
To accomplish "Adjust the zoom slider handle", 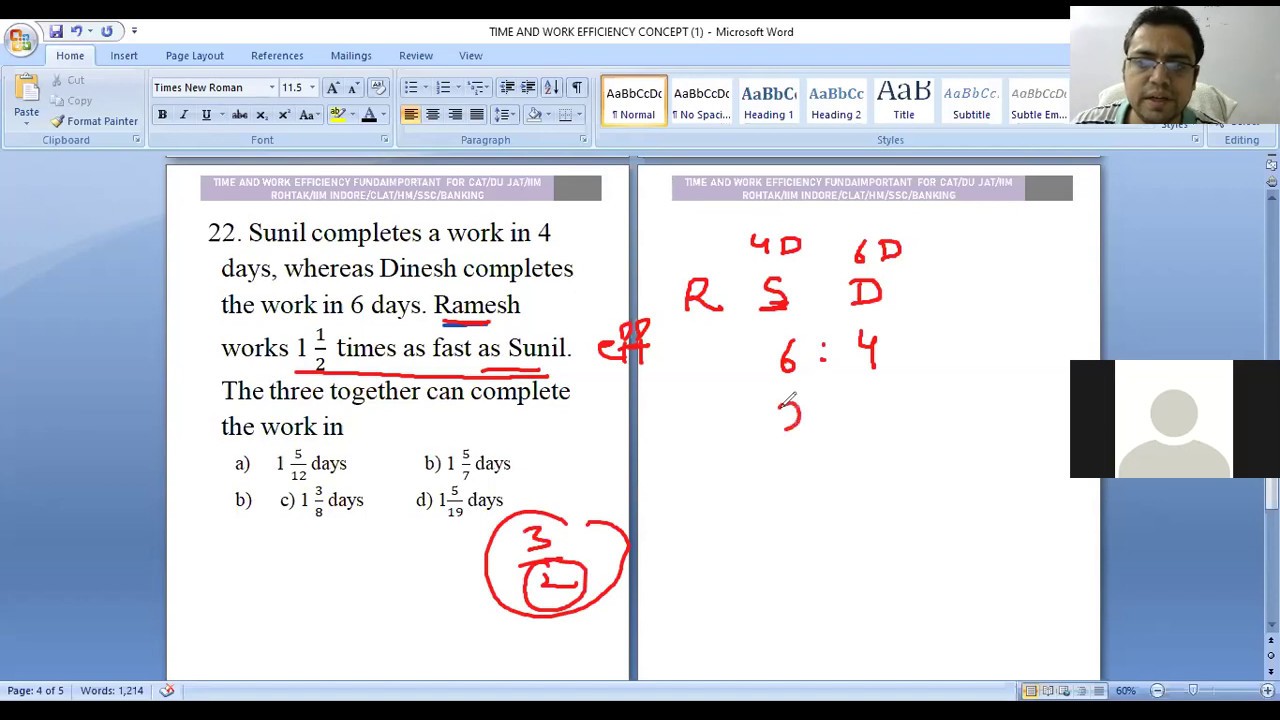I will [1193, 691].
